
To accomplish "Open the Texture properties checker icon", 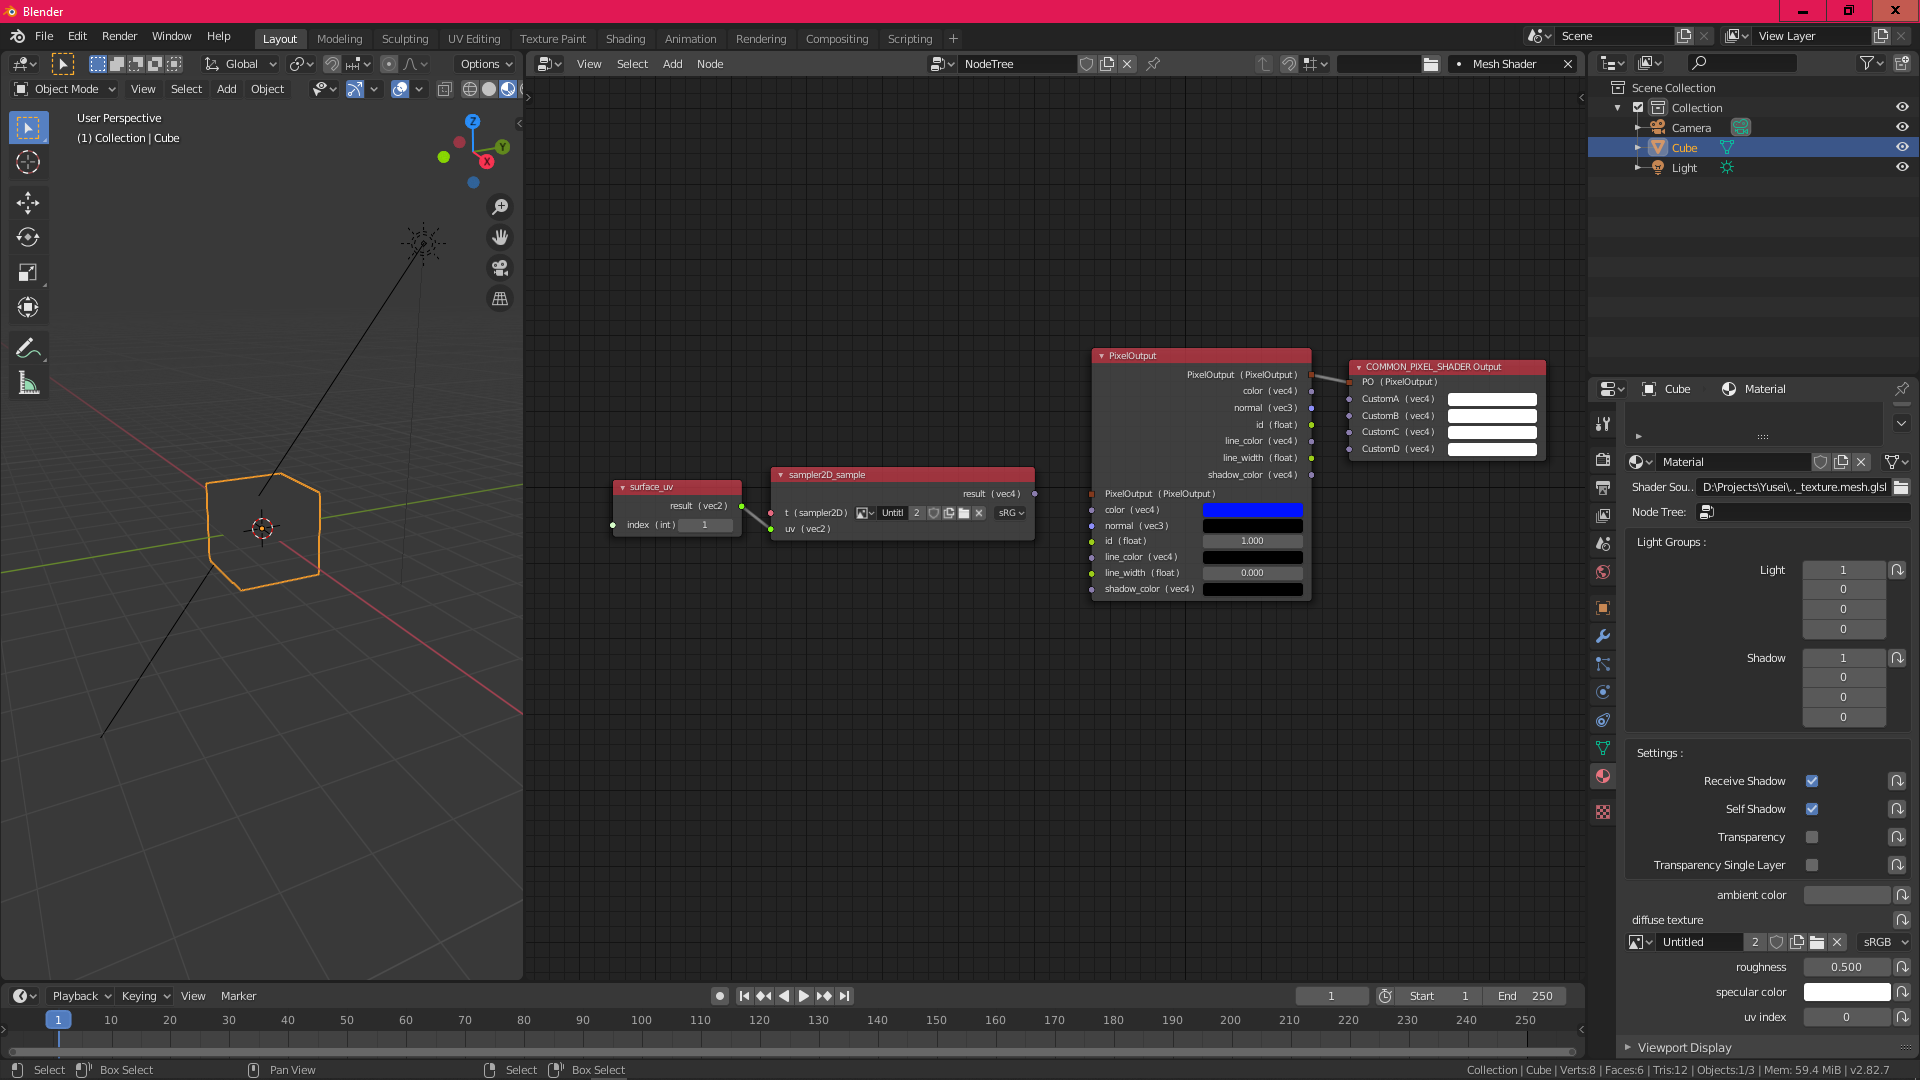I will pyautogui.click(x=1603, y=812).
